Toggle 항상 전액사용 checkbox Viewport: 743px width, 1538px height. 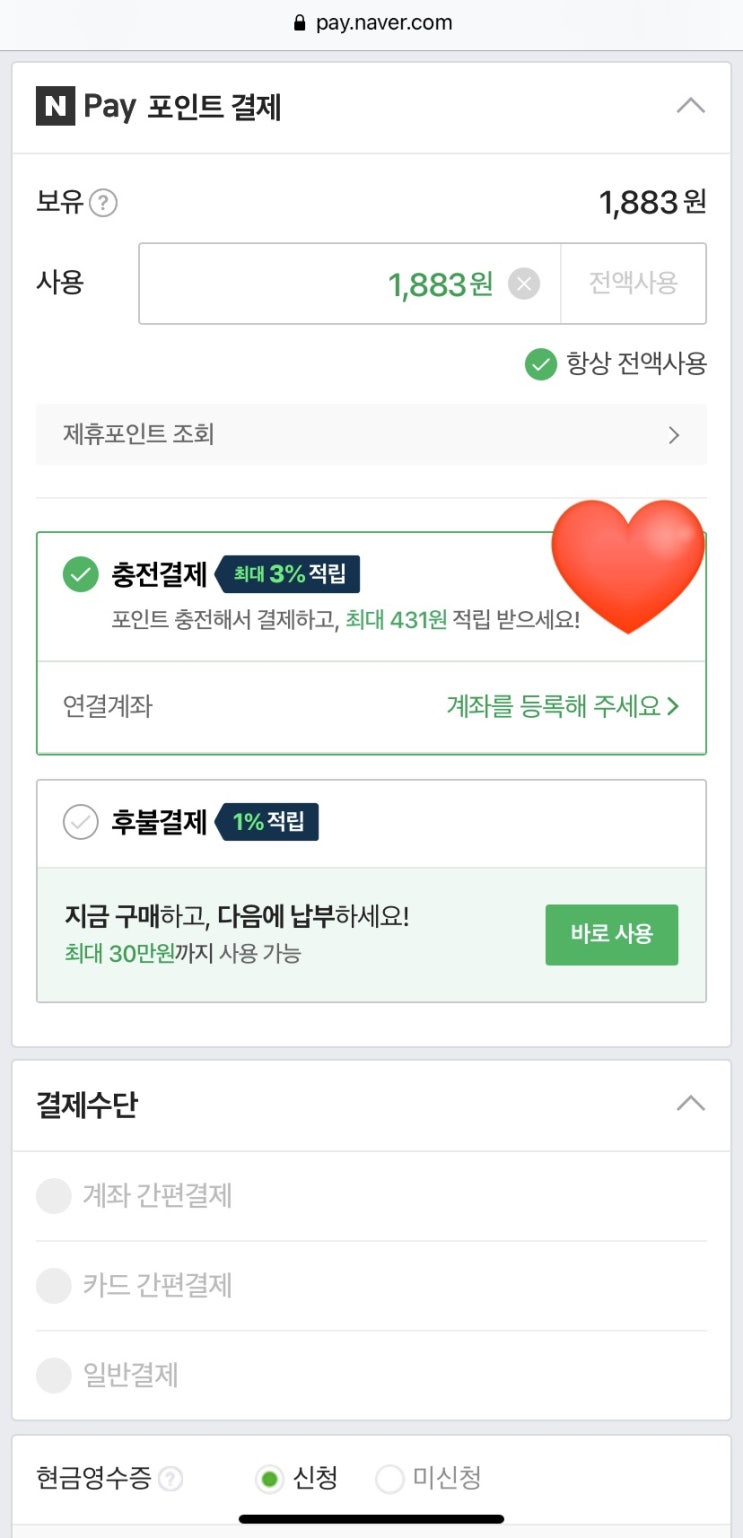540,365
